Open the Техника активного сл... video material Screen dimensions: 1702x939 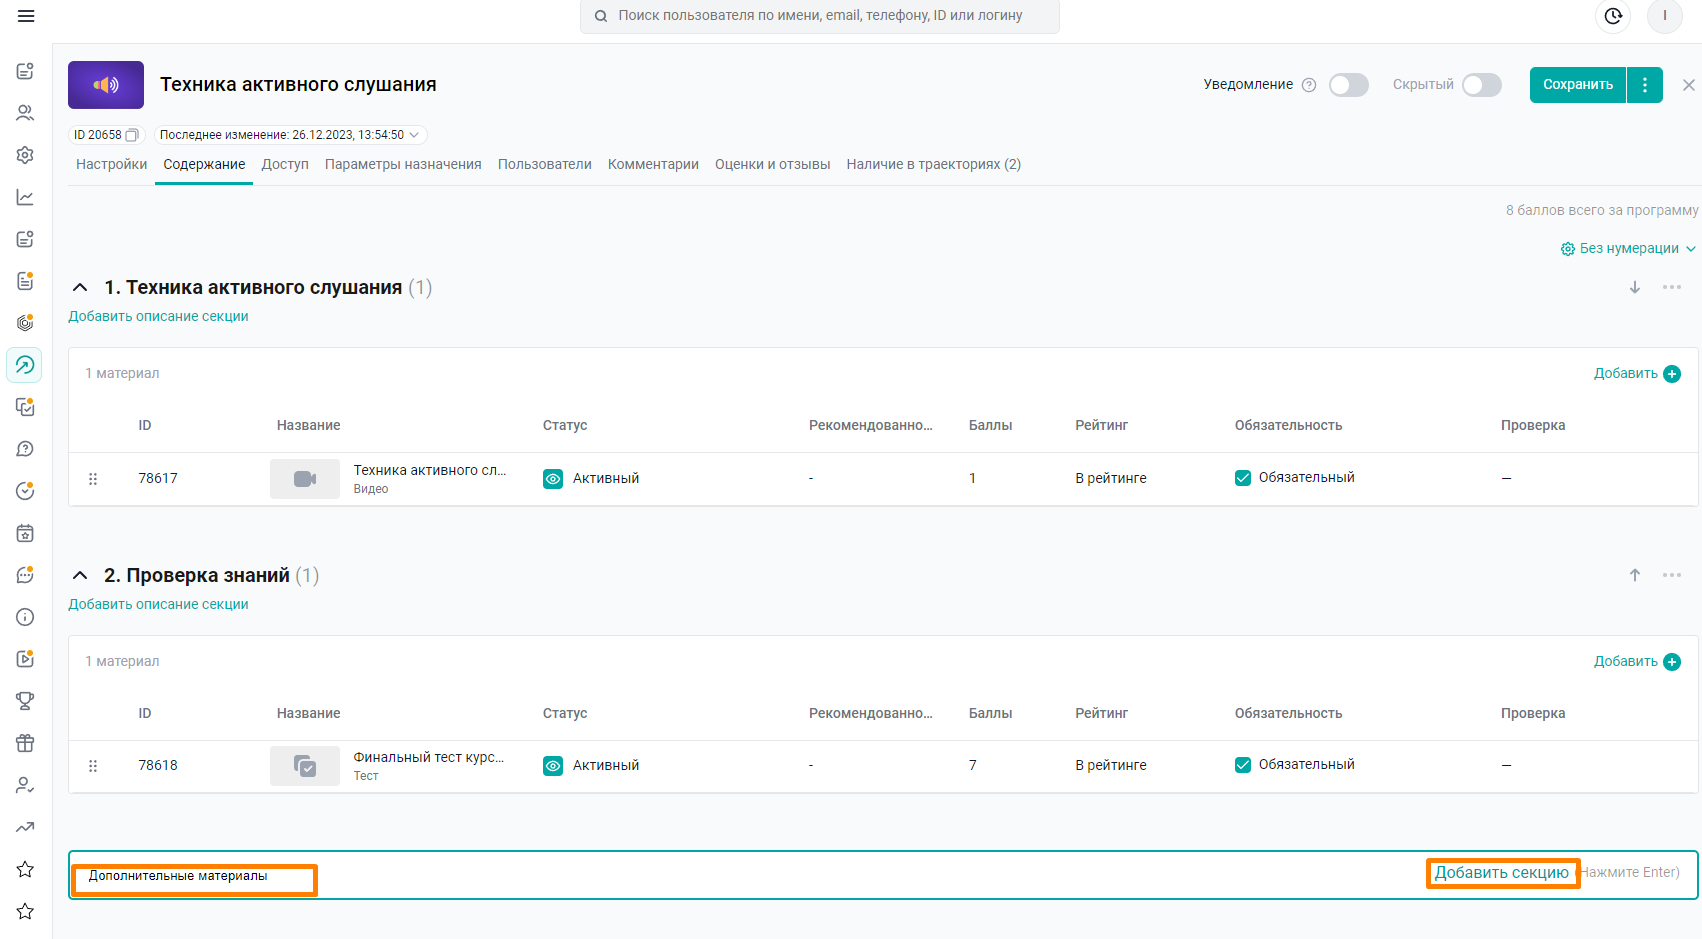[x=430, y=471]
